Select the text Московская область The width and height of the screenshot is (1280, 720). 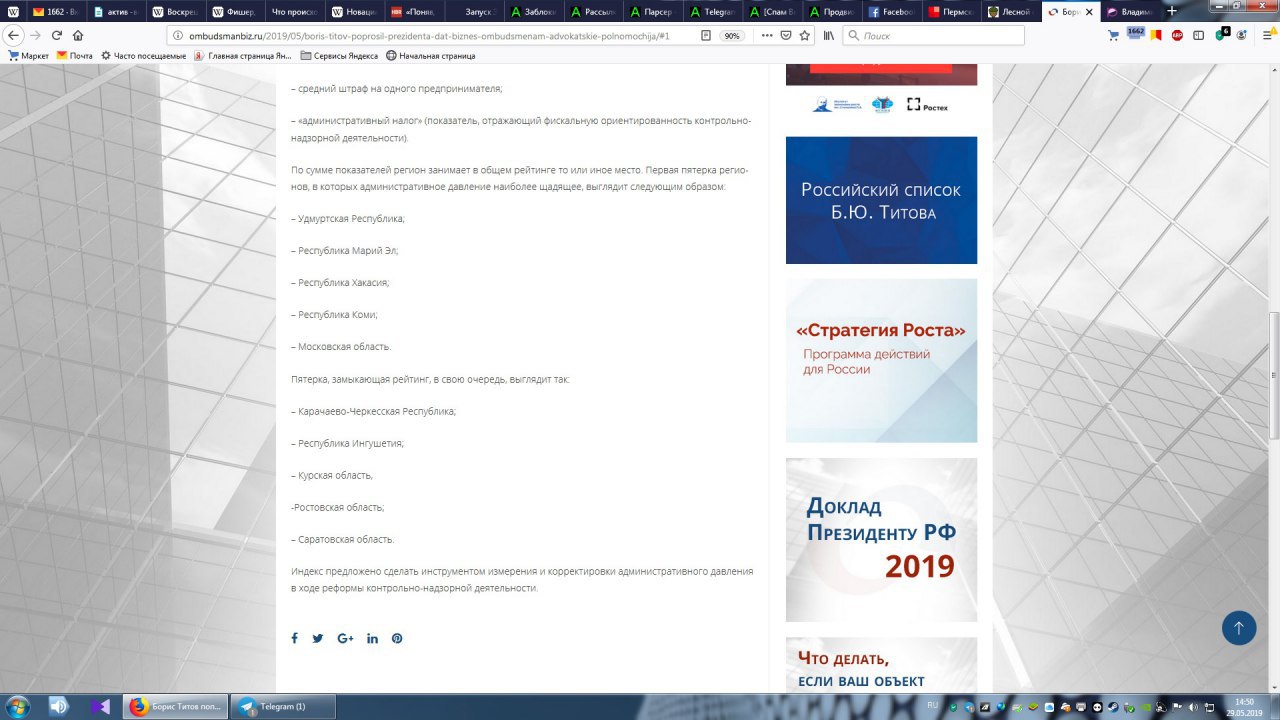344,346
